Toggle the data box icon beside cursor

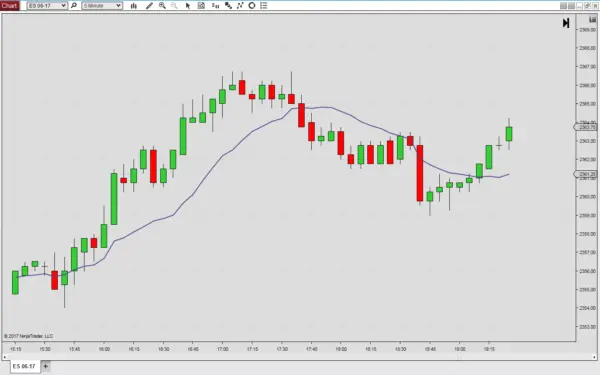pyautogui.click(x=201, y=5)
